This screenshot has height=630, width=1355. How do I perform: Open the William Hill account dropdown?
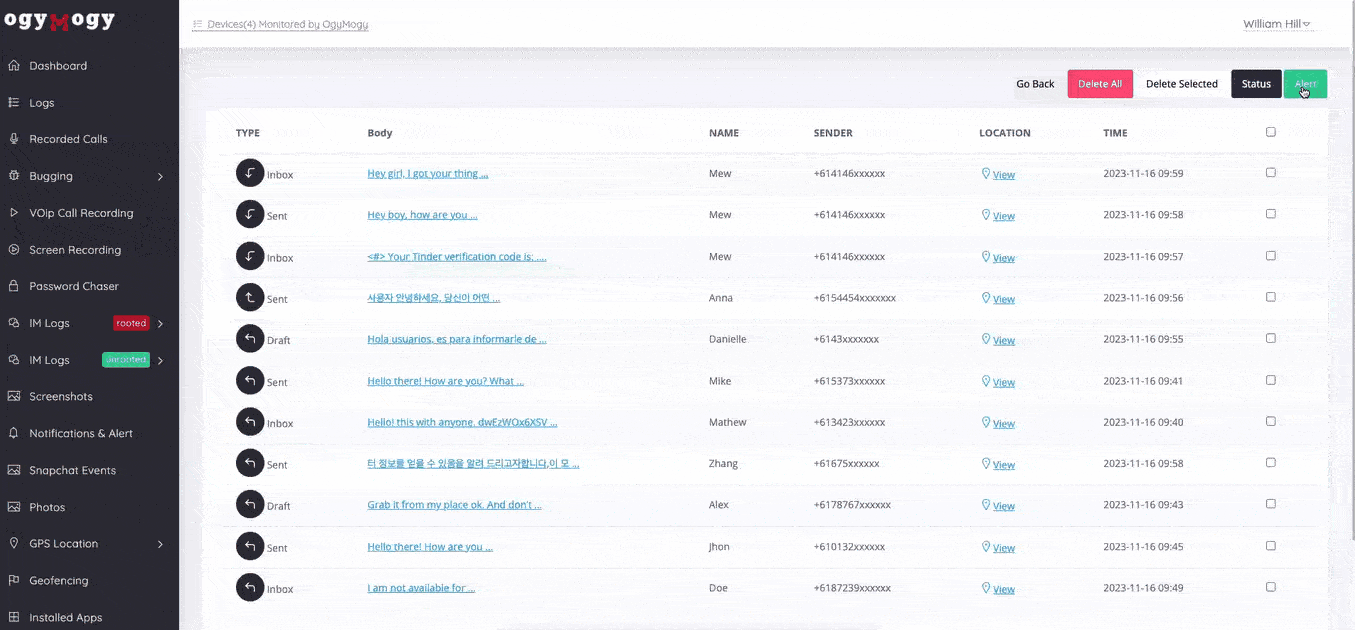(x=1276, y=24)
